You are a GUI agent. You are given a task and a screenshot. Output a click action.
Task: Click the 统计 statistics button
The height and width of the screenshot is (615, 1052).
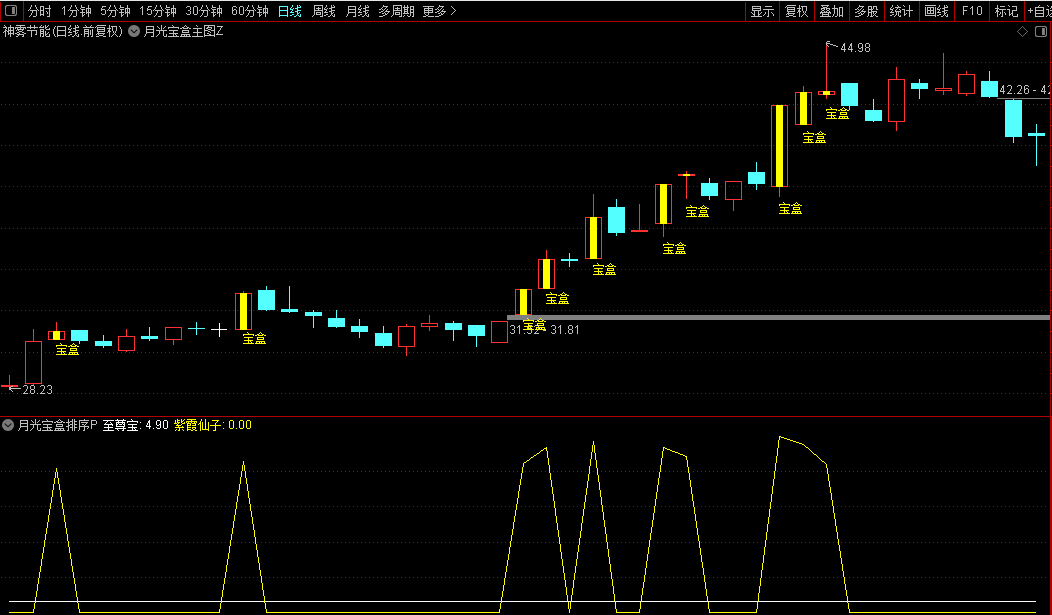coord(901,11)
